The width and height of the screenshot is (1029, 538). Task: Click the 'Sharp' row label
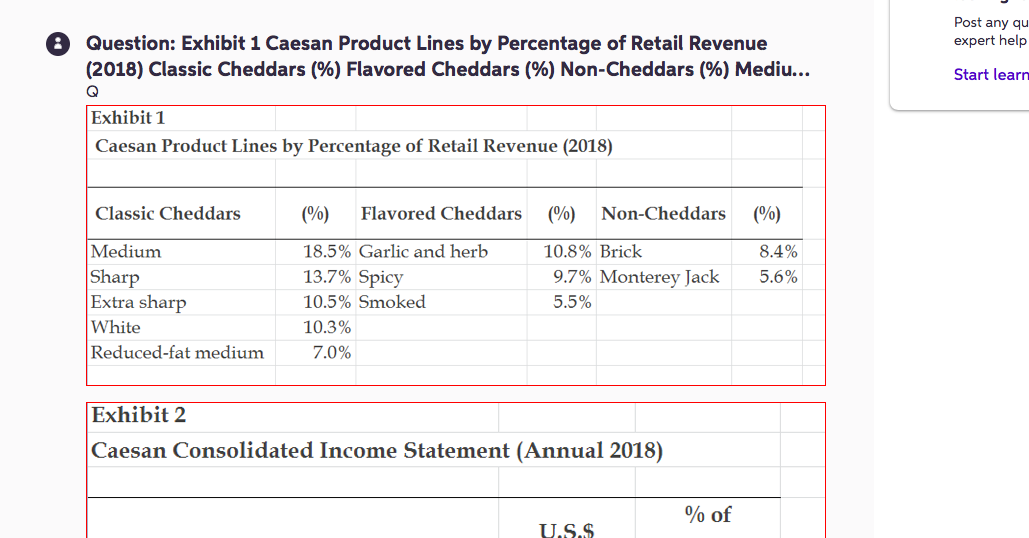115,278
